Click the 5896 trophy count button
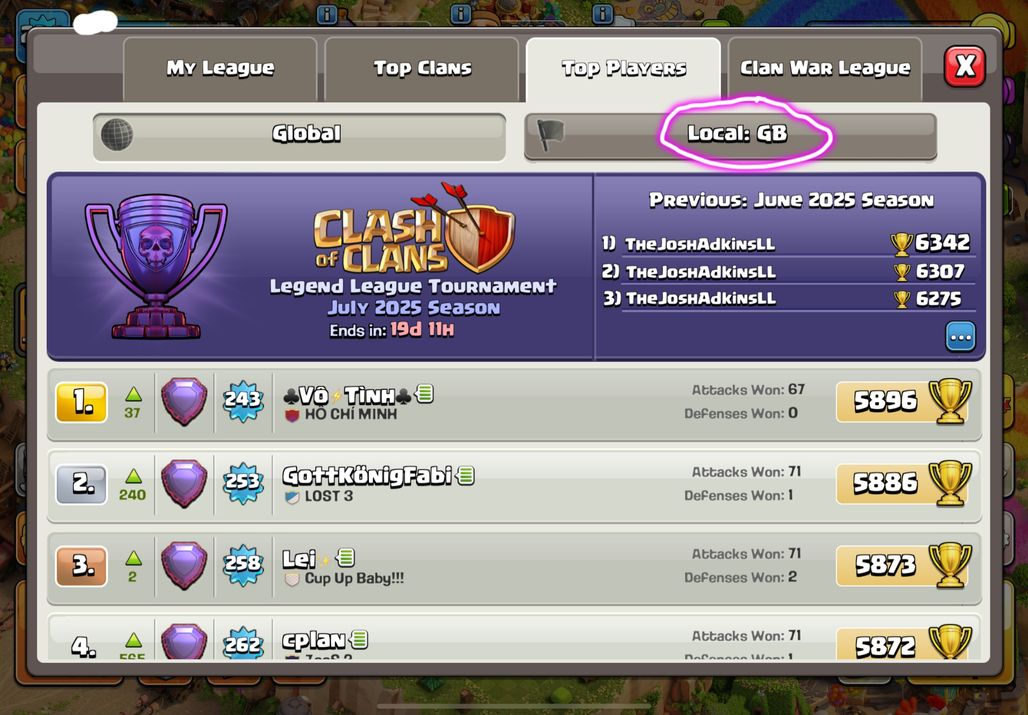The image size is (1028, 715). point(903,401)
